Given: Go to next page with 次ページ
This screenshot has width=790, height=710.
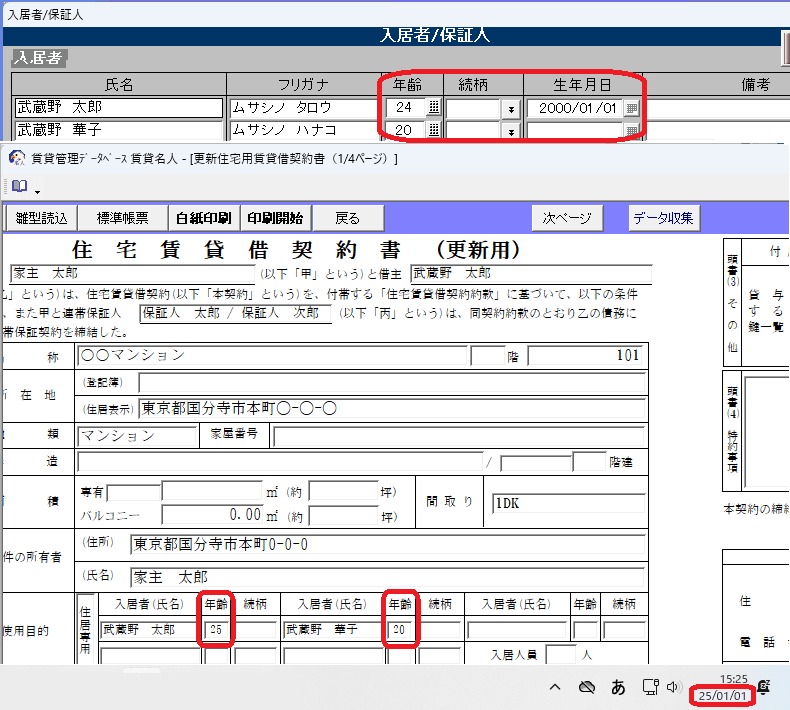Looking at the screenshot, I should [567, 218].
